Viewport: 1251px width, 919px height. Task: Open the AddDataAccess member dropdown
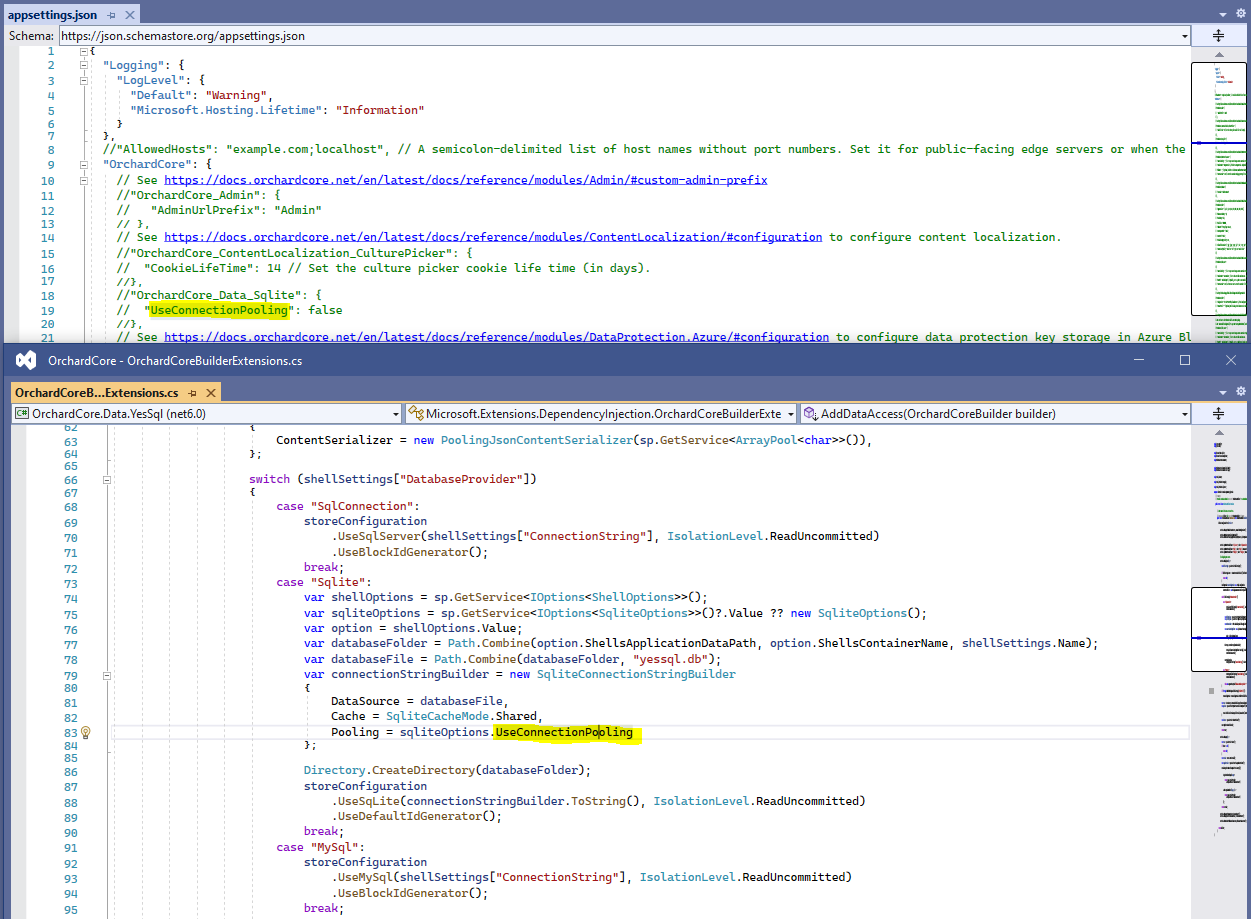(996, 413)
